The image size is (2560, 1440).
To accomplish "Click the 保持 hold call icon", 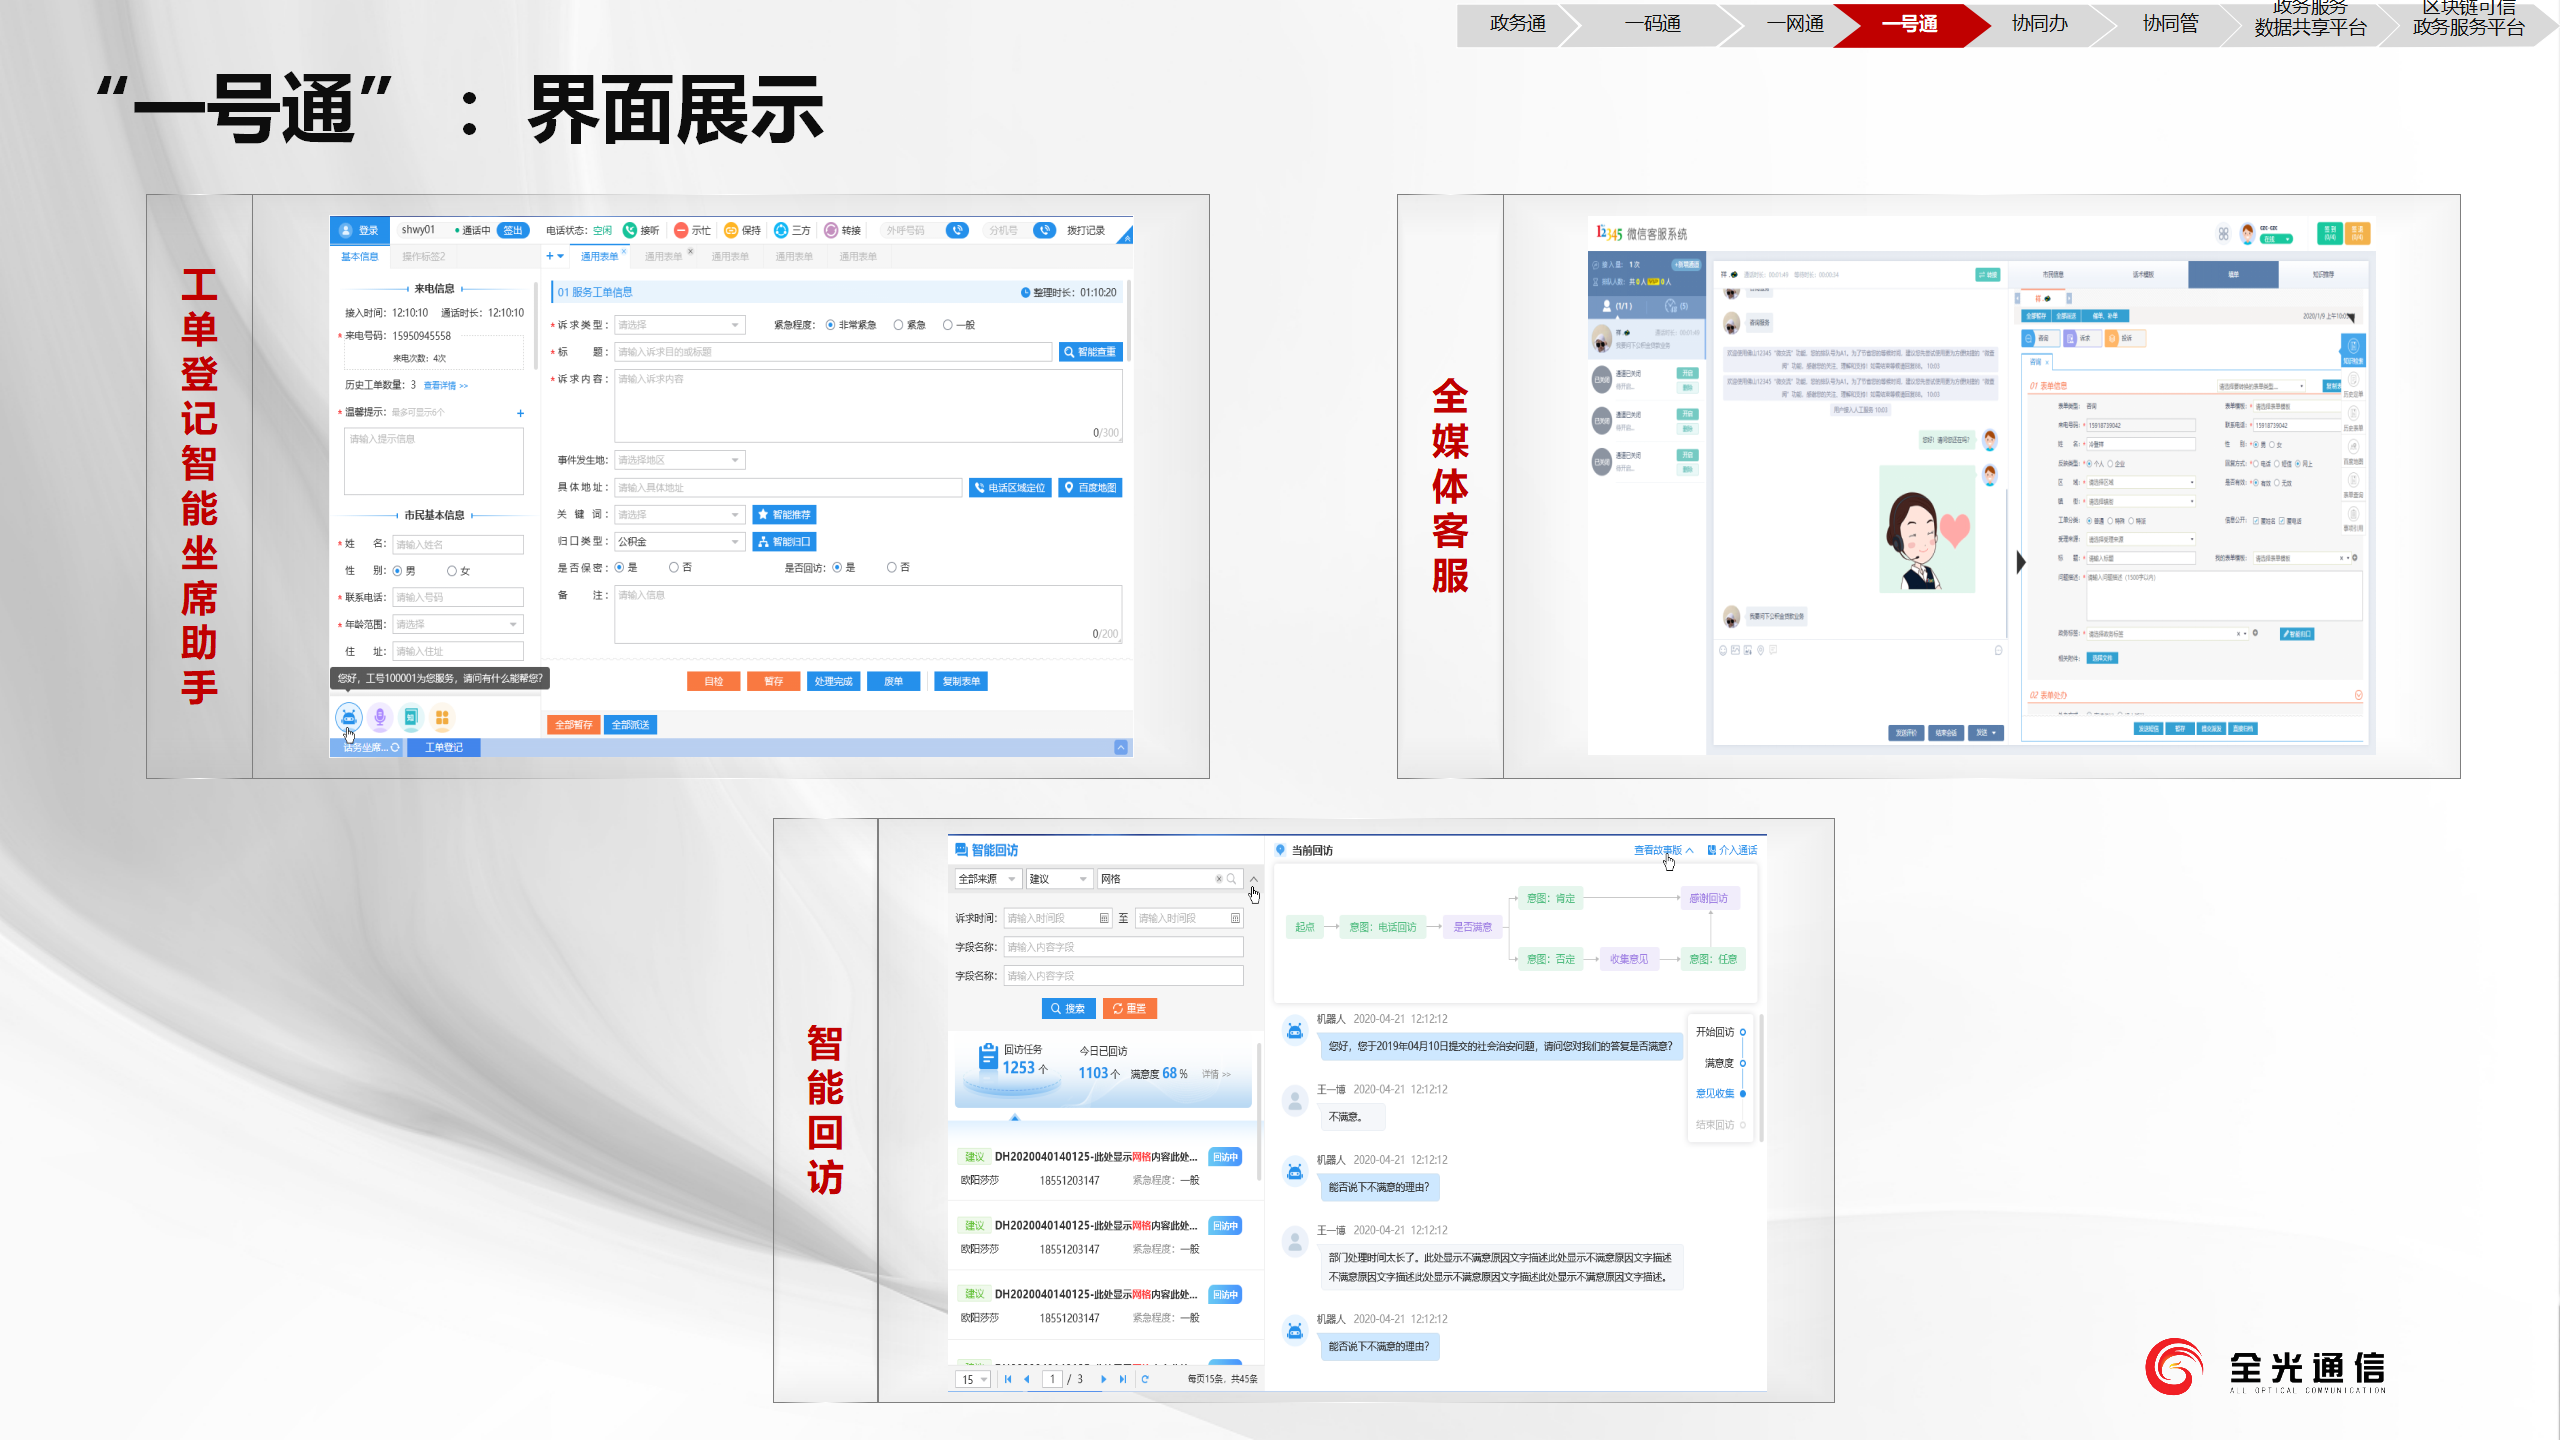I will [731, 230].
